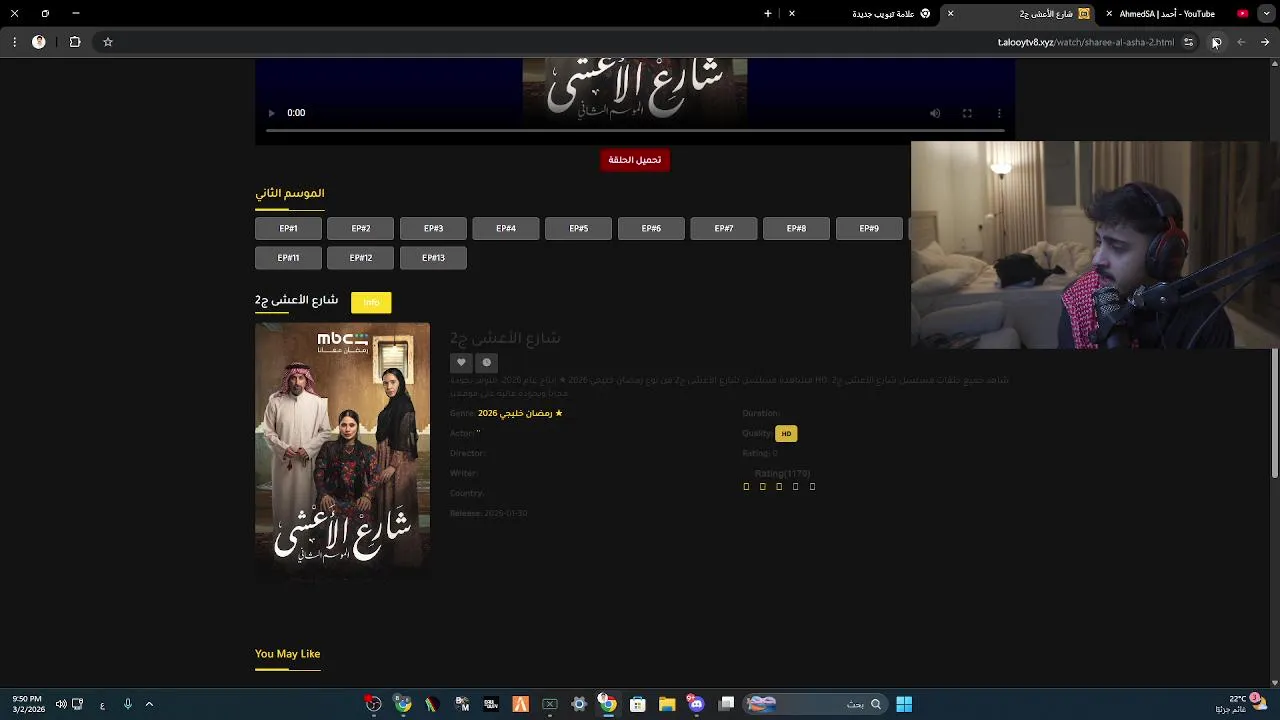Open the system volume control in the tray
Viewport: 1280px width, 720px height.
pyautogui.click(x=60, y=704)
